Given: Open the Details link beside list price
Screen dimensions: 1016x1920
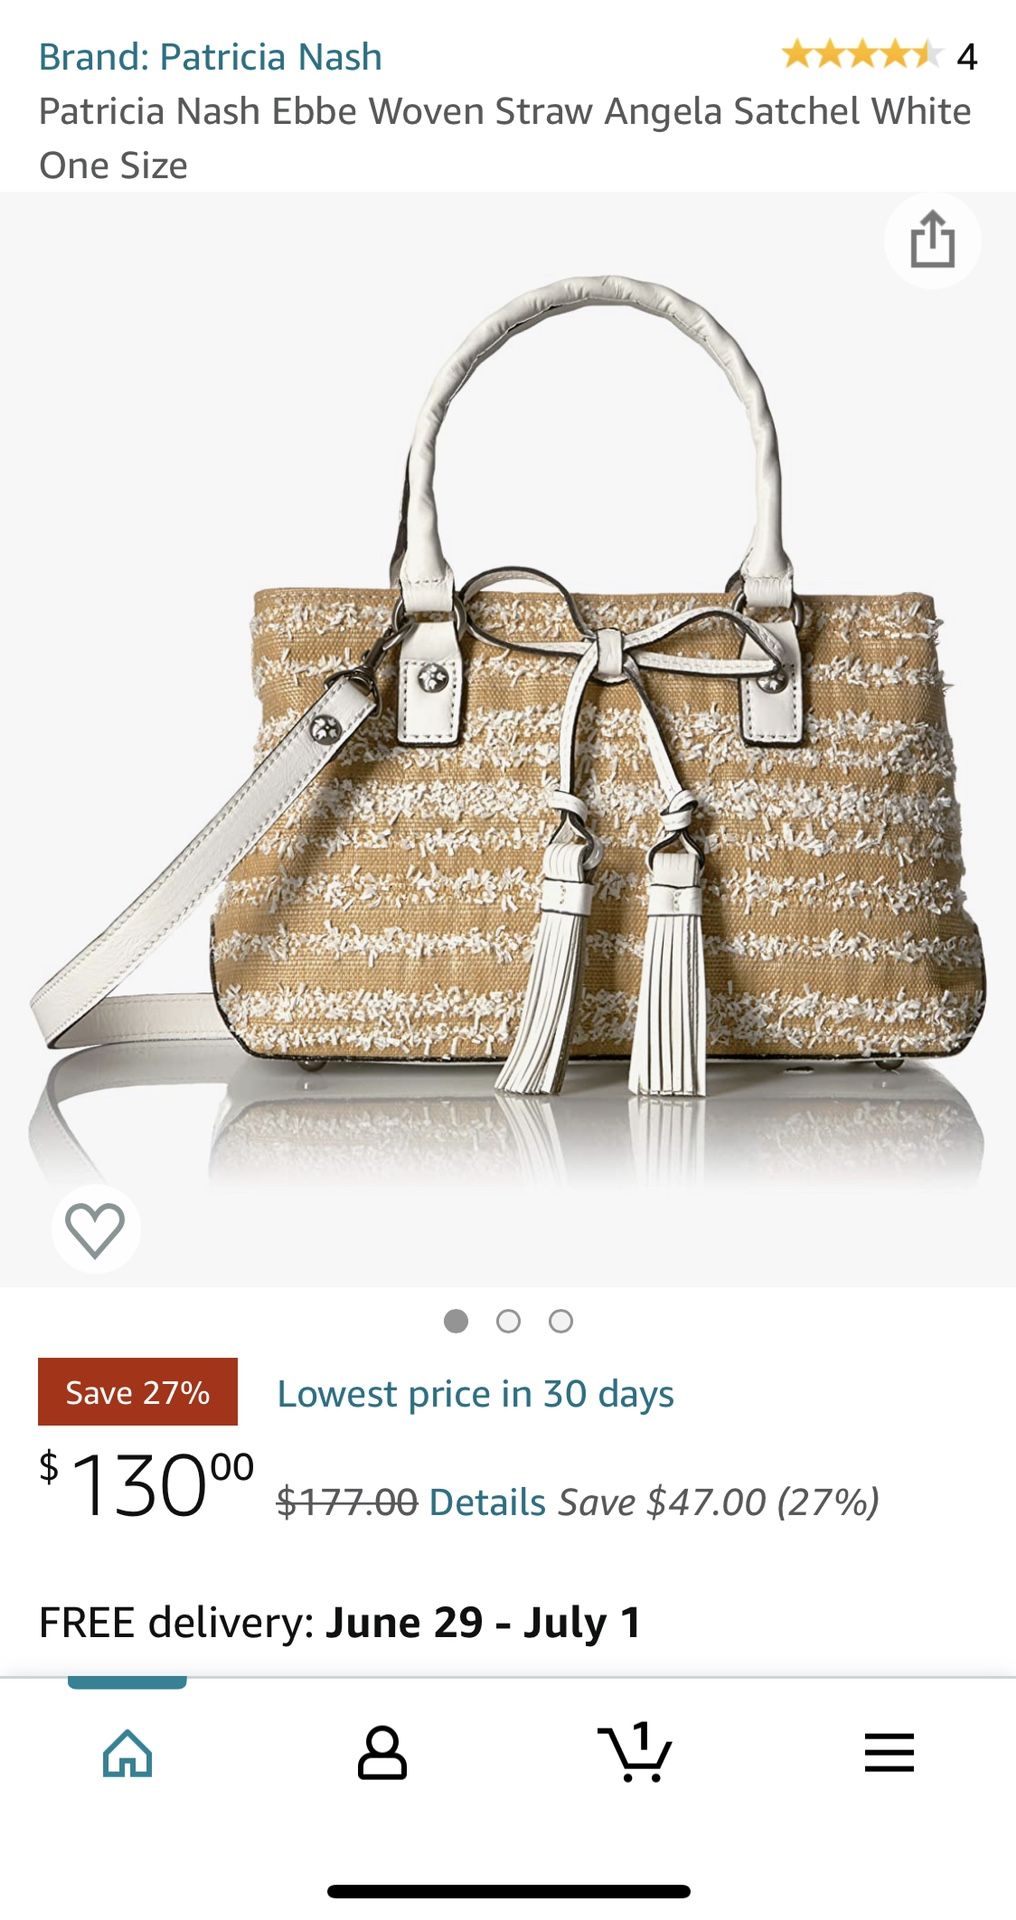Looking at the screenshot, I should coord(487,1502).
